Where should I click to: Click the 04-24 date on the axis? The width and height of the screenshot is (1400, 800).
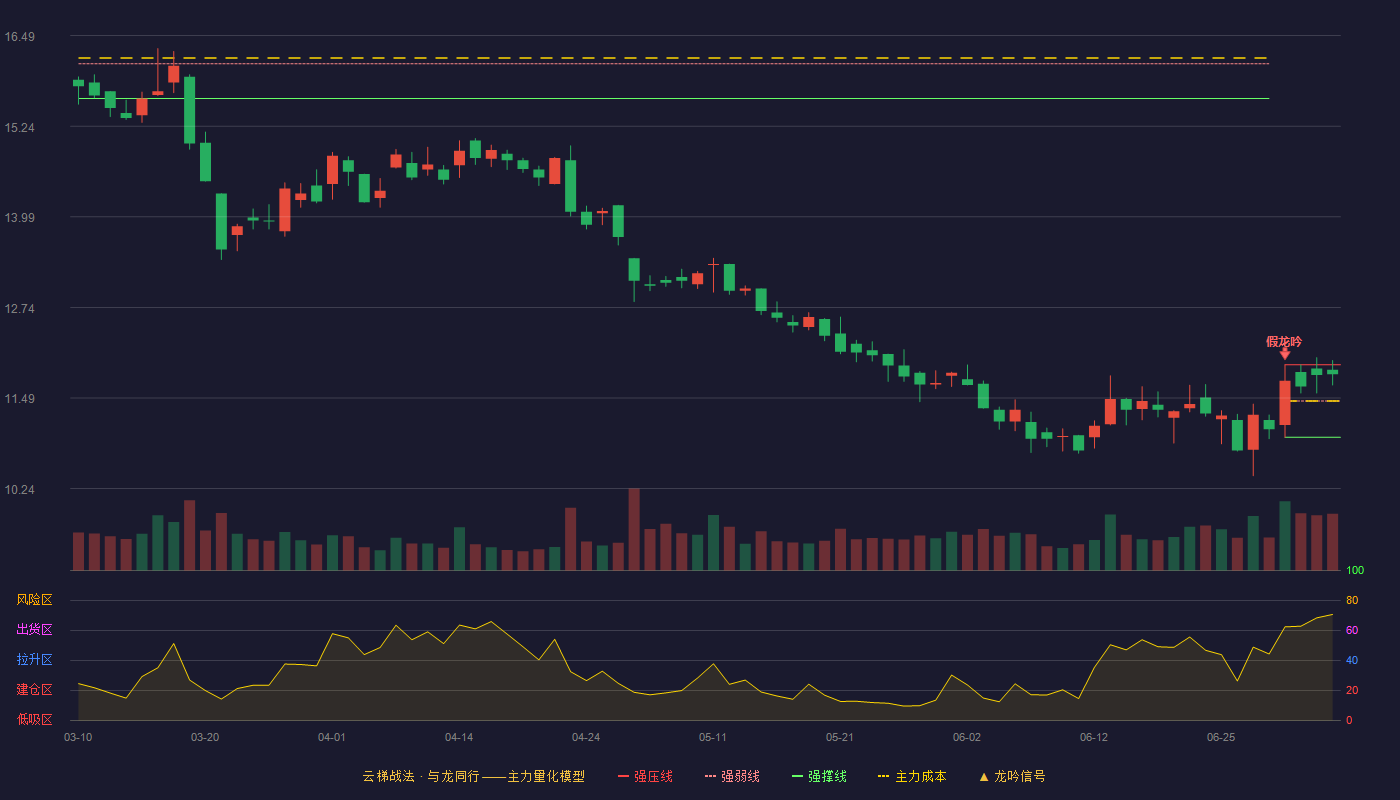point(586,737)
